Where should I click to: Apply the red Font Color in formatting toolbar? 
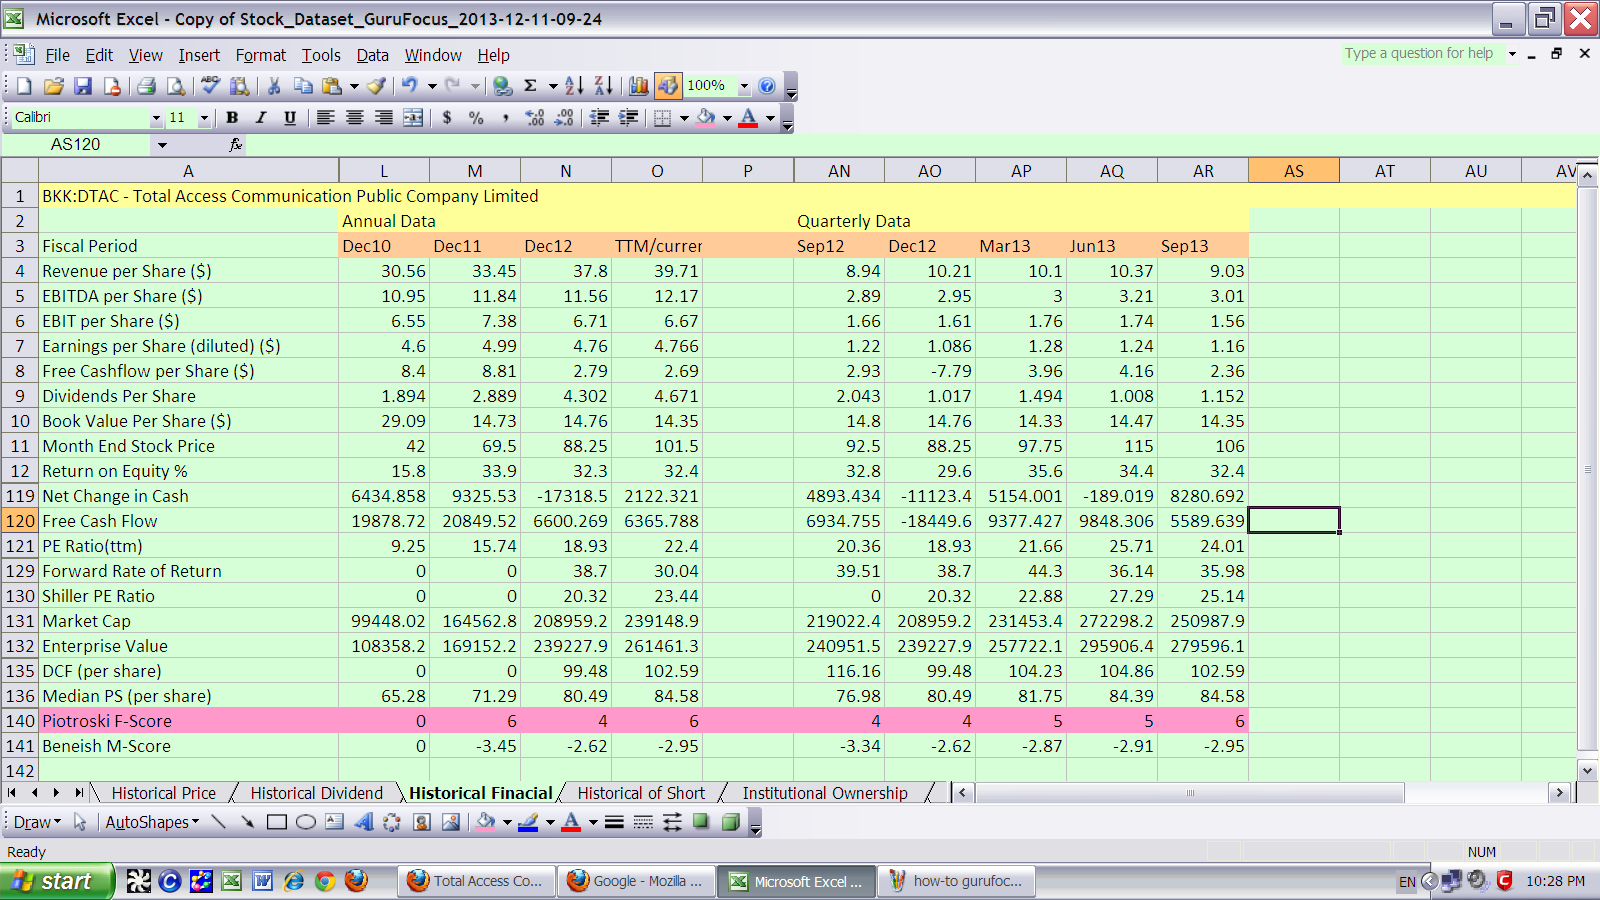click(x=748, y=118)
